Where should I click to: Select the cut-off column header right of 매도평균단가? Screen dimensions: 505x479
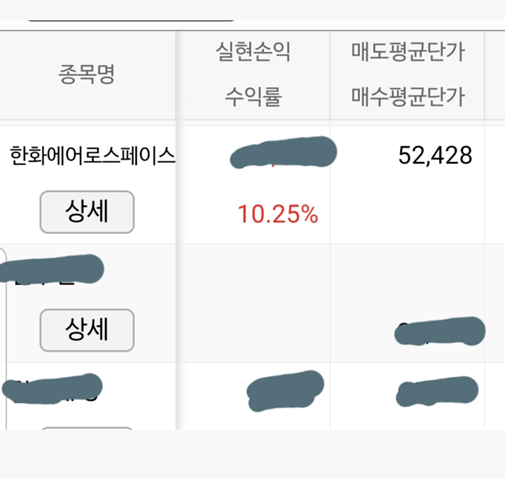pyautogui.click(x=495, y=75)
